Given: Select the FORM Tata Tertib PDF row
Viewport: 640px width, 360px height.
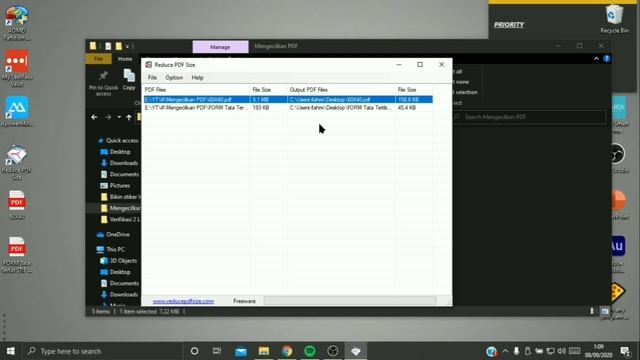Looking at the screenshot, I should coord(288,108).
